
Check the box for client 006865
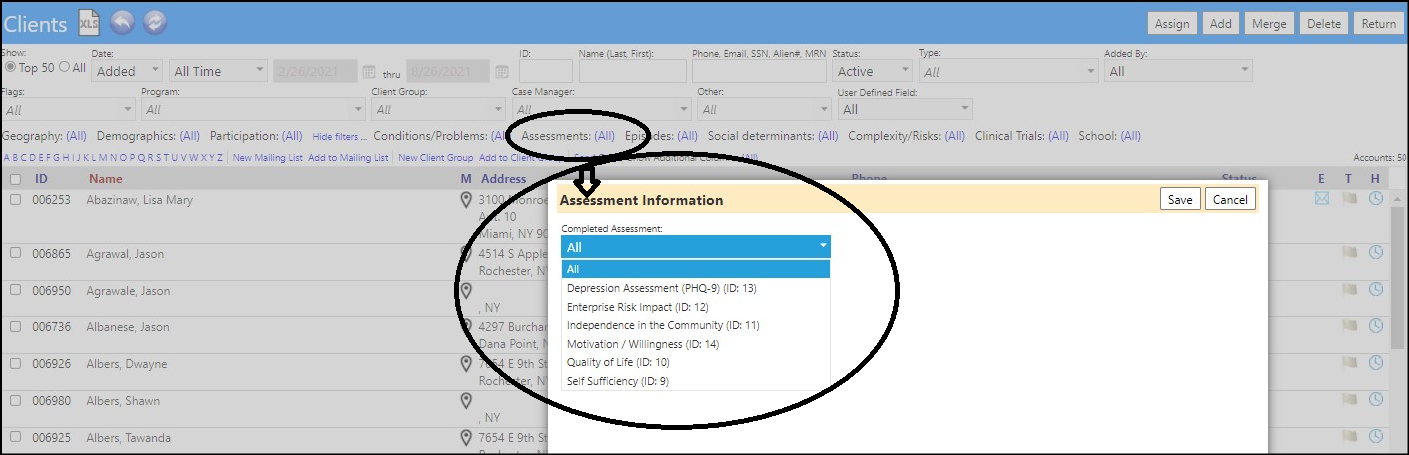[15, 254]
